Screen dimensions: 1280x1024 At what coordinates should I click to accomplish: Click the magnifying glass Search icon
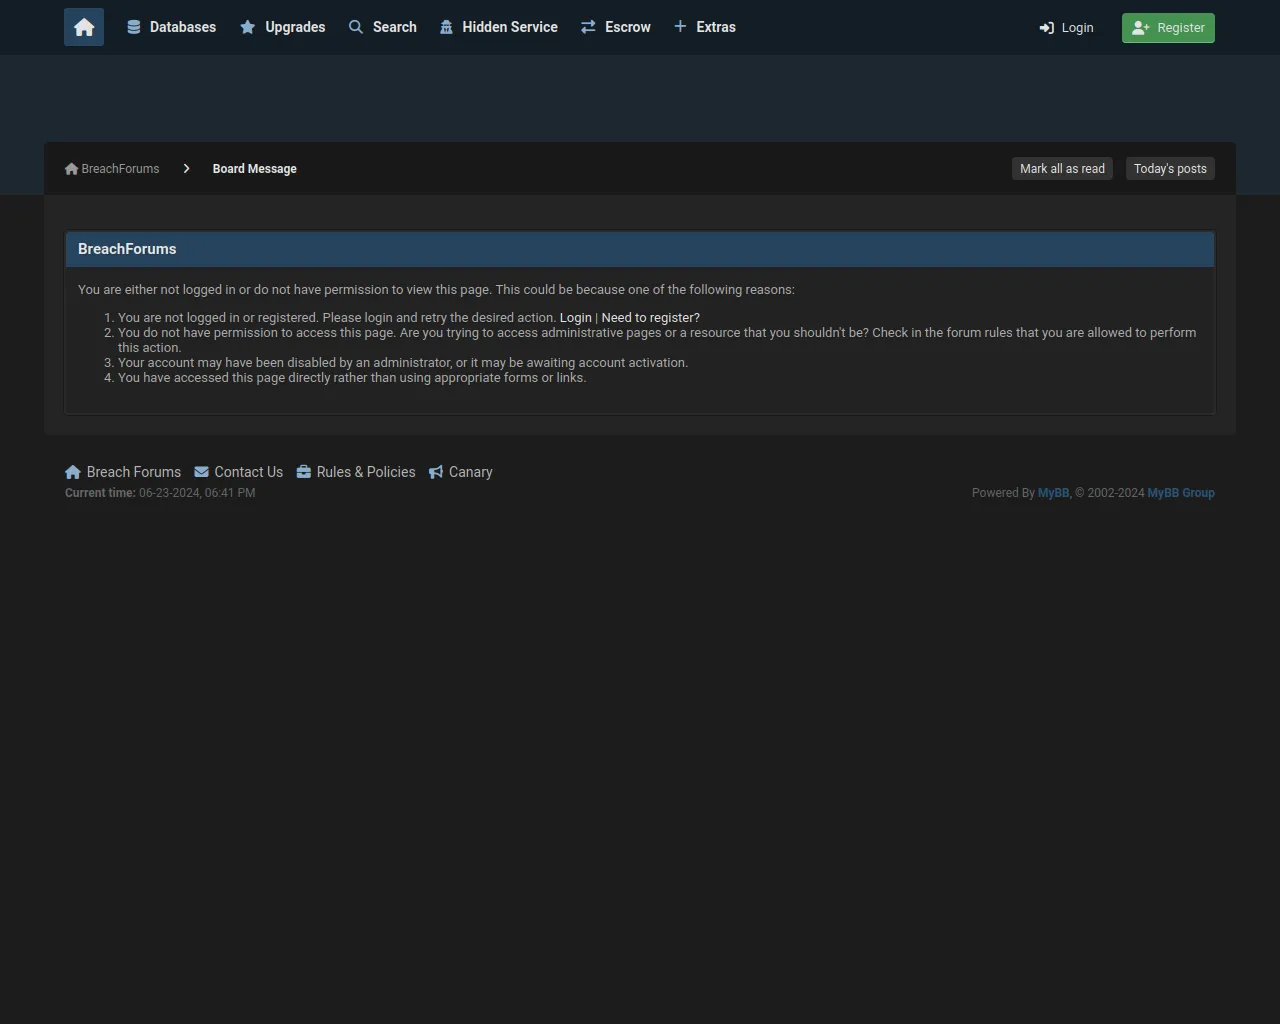click(356, 27)
